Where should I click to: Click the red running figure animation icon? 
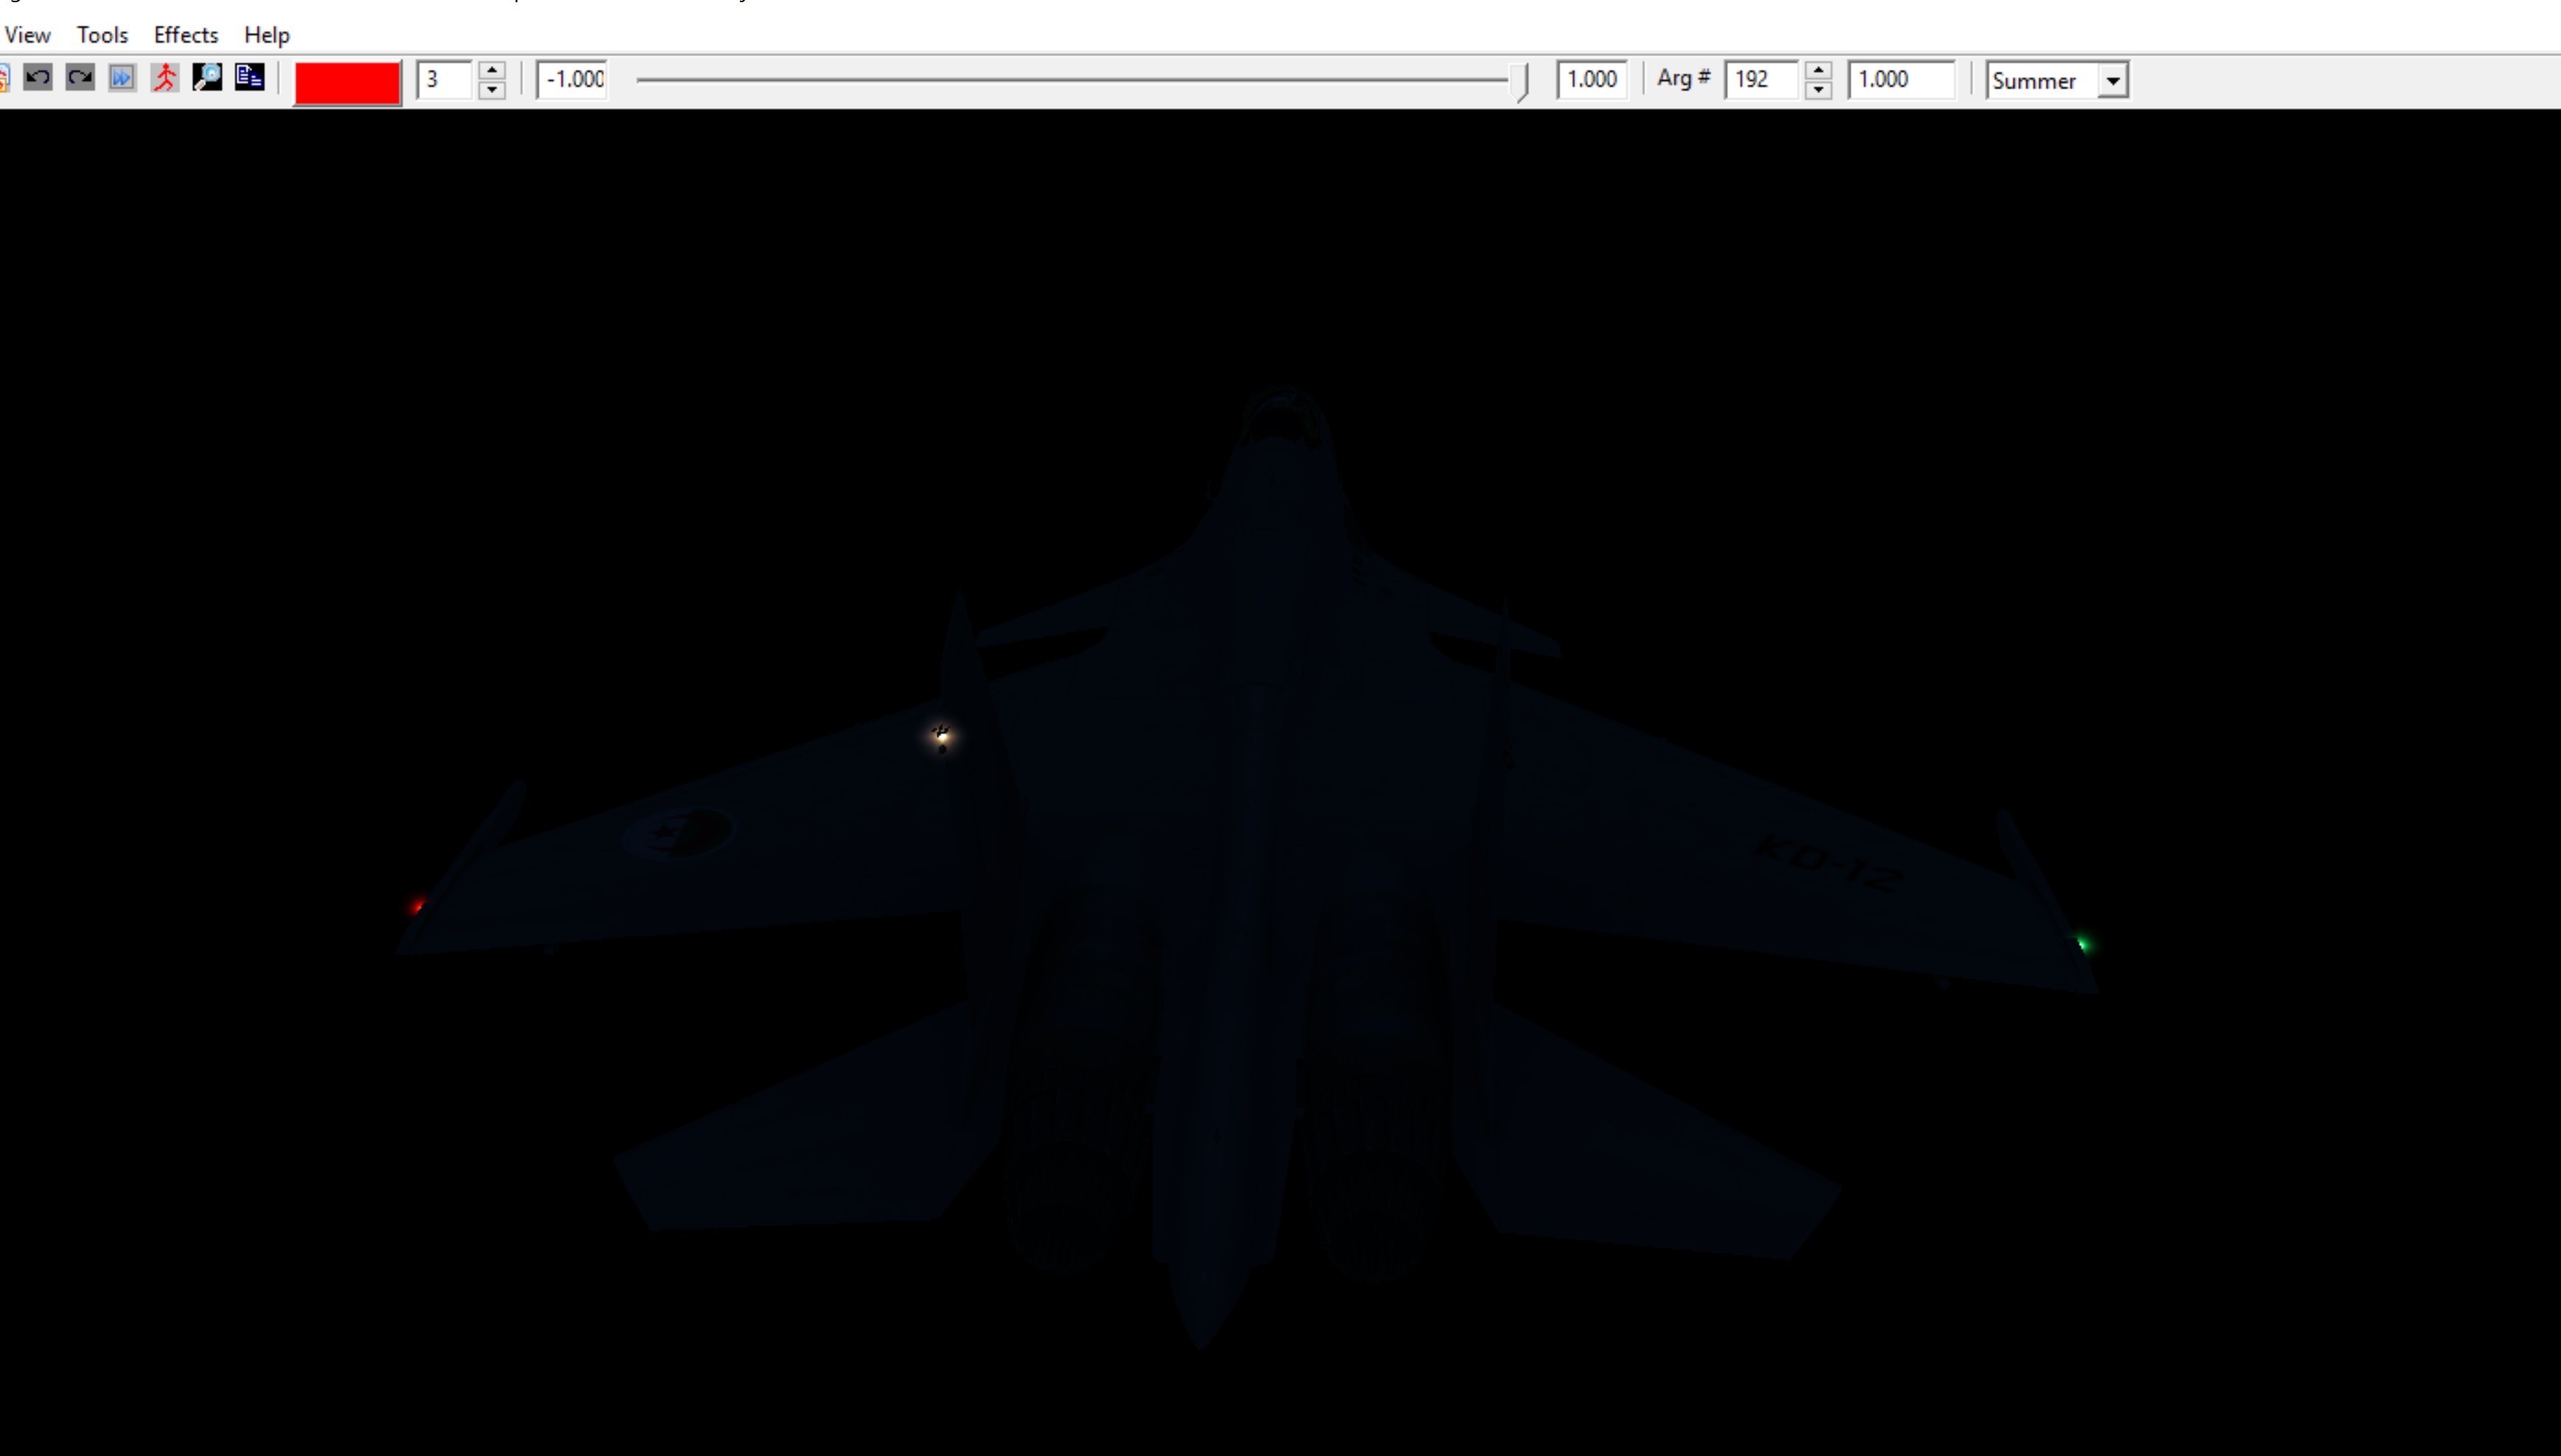tap(165, 78)
